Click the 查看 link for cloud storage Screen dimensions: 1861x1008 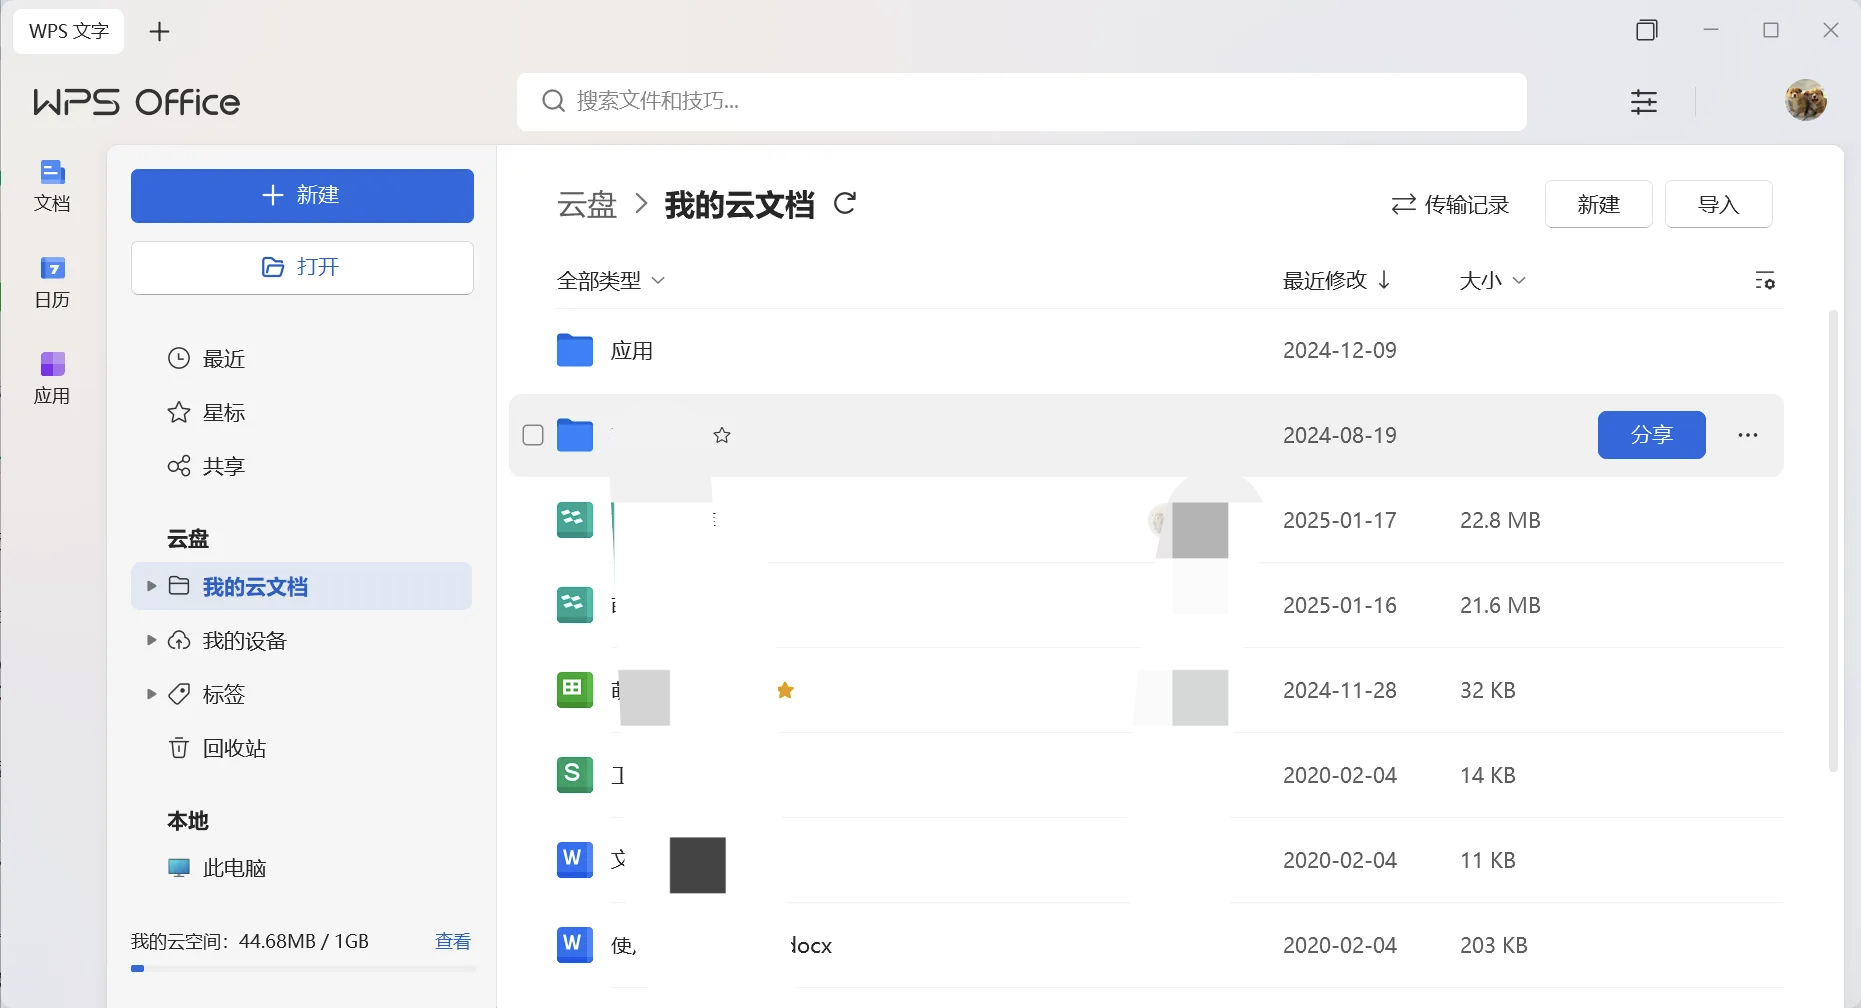452,940
